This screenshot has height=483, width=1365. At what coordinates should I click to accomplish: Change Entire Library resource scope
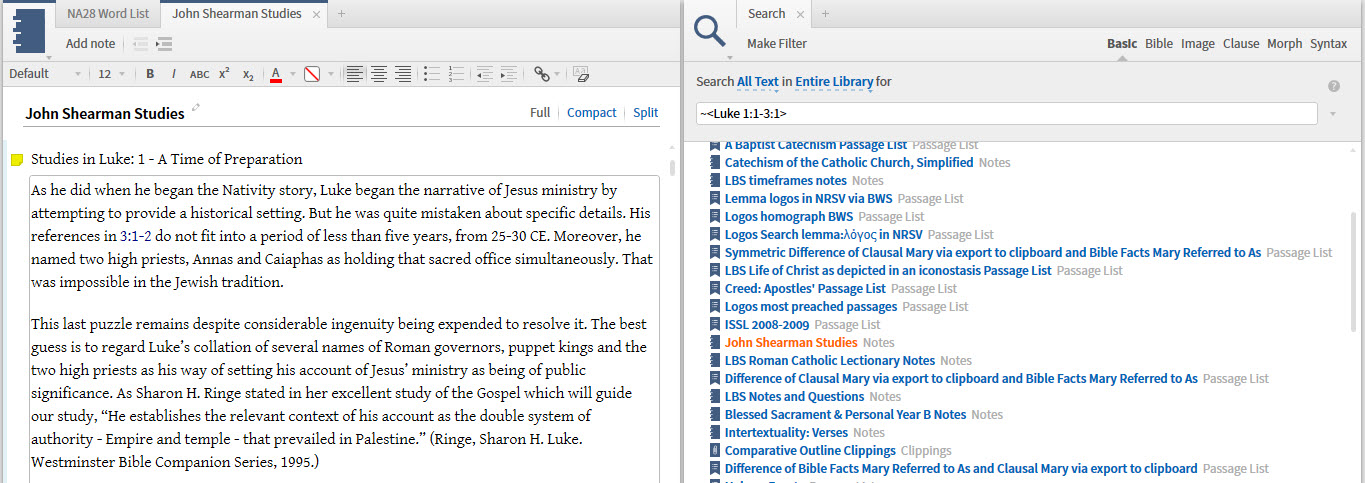(x=834, y=81)
